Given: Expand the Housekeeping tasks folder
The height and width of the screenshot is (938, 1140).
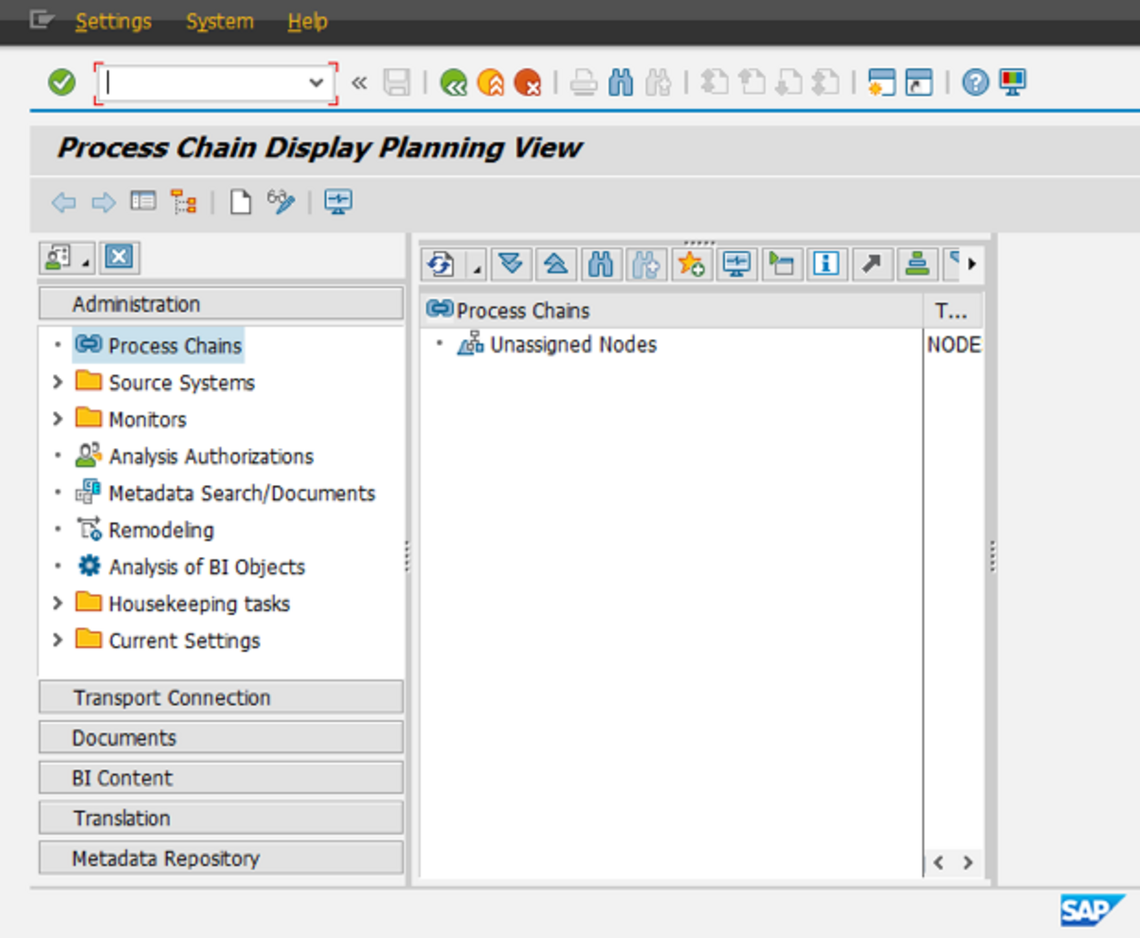Looking at the screenshot, I should (x=58, y=603).
